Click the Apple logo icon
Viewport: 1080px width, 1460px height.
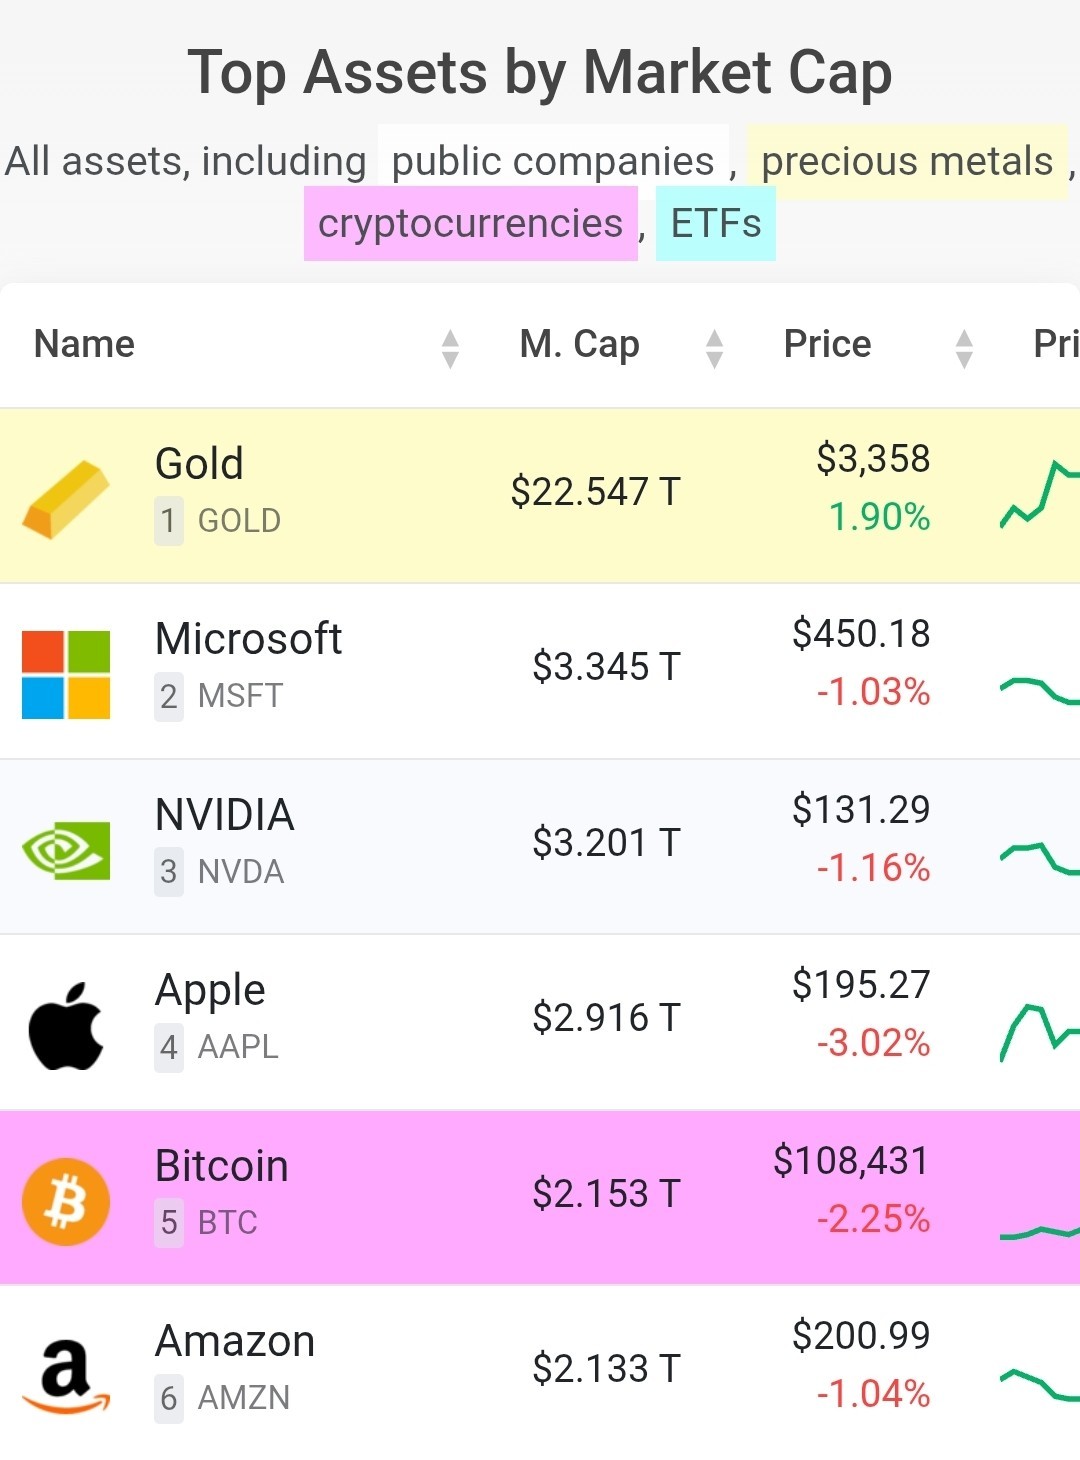[66, 1026]
